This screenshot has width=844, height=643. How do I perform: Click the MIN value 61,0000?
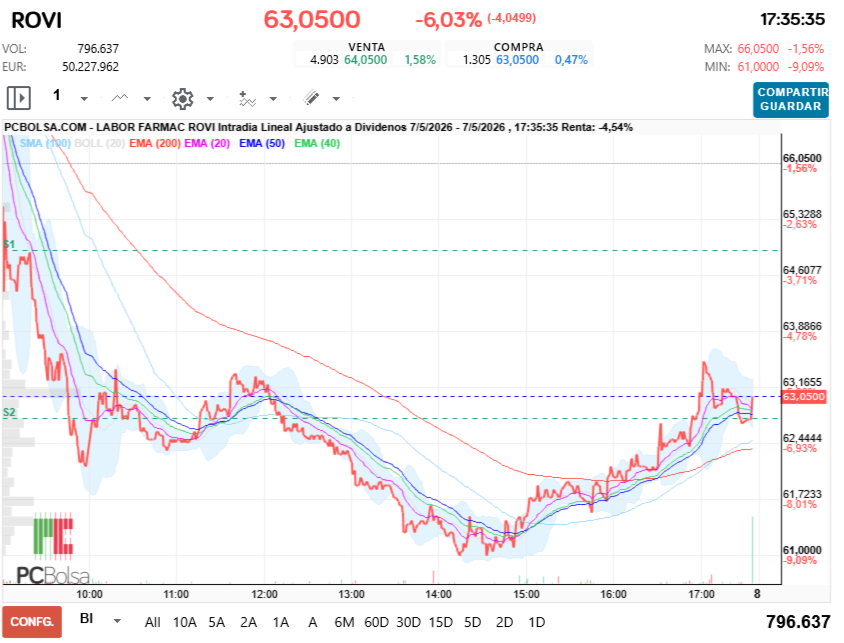click(758, 67)
